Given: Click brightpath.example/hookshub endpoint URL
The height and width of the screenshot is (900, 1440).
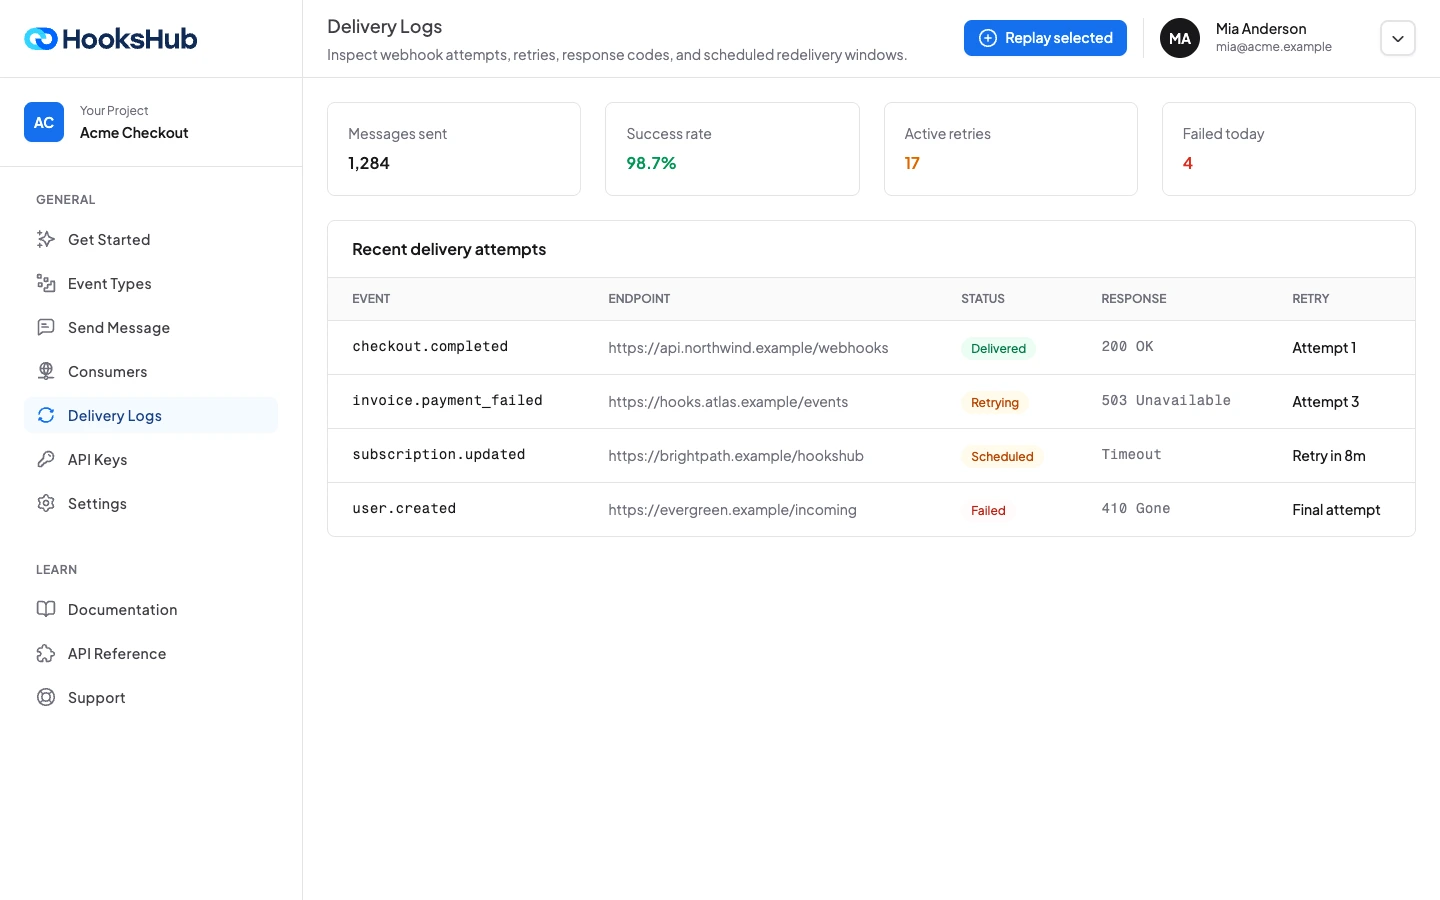Looking at the screenshot, I should 736,456.
